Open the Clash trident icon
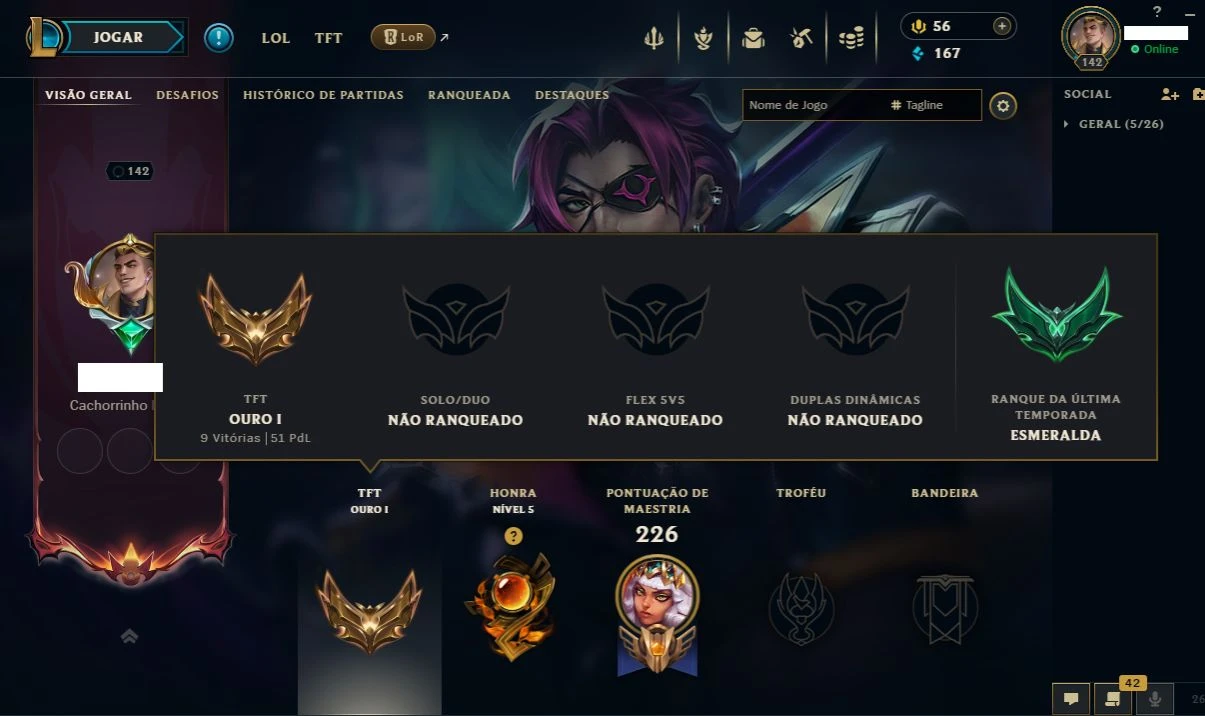Image resolution: width=1205 pixels, height=716 pixels. click(653, 39)
